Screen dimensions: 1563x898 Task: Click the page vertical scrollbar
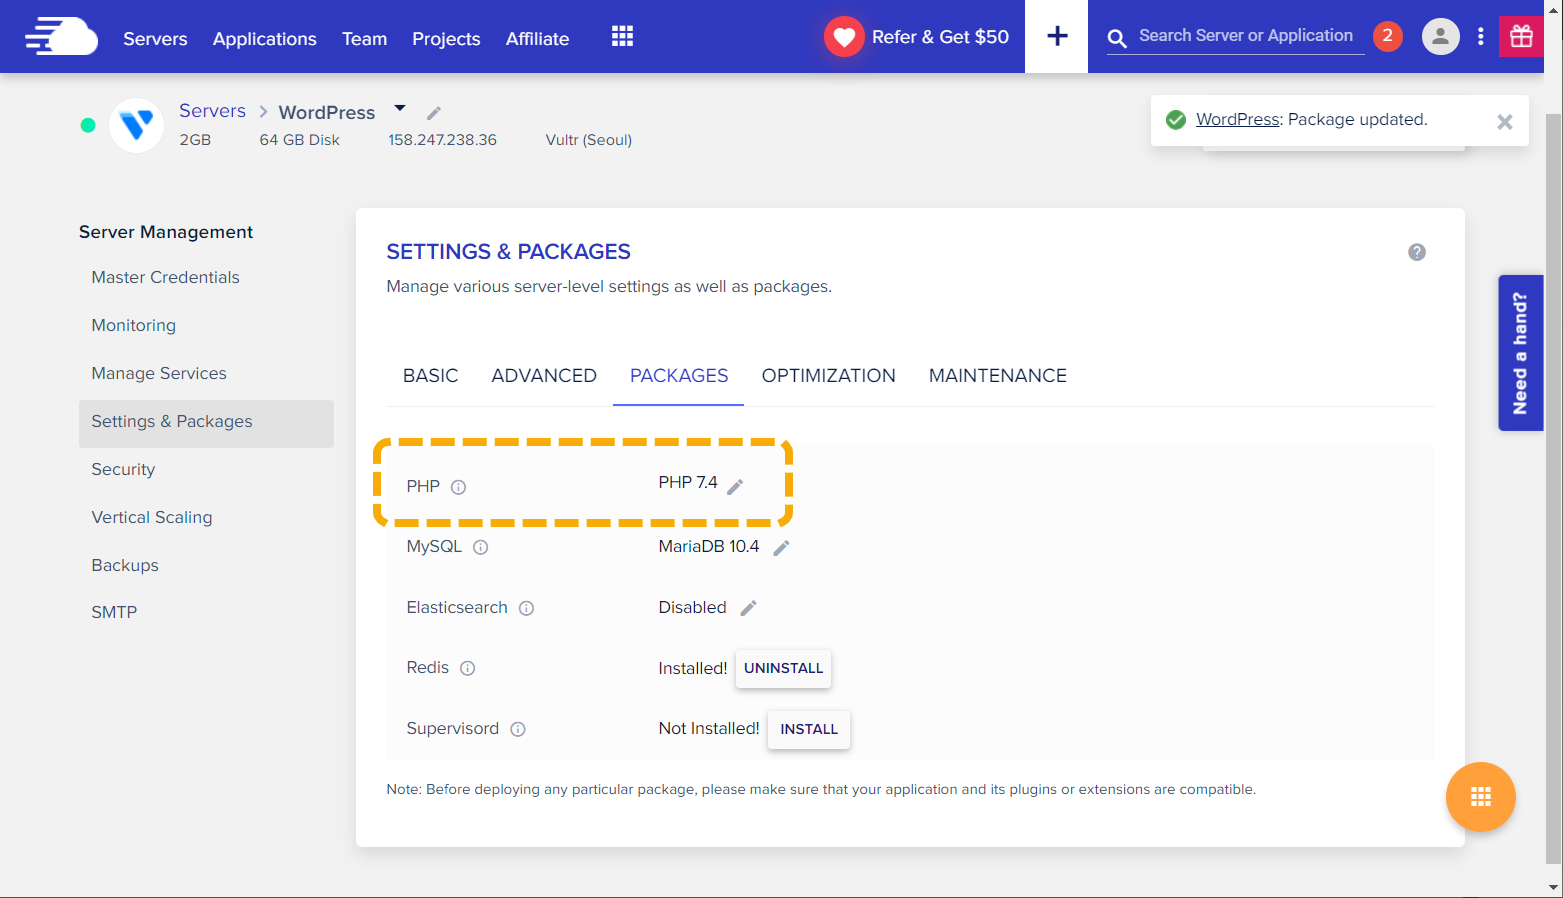[1553, 487]
